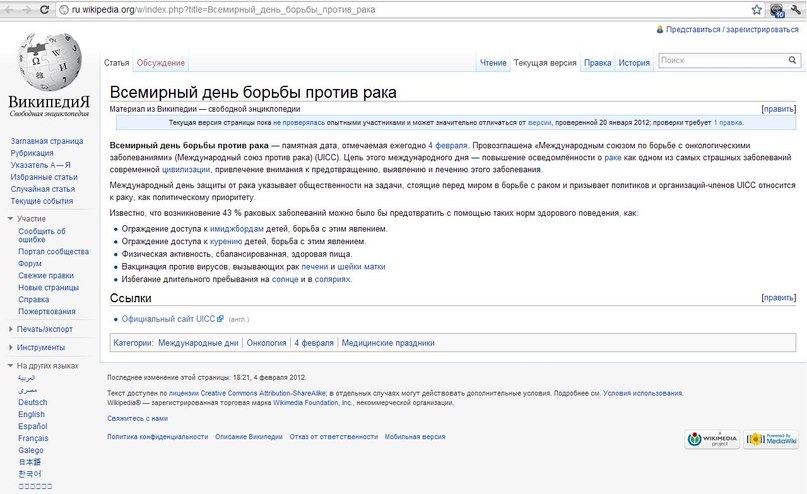Click the не проверялась link in notice

tap(299, 122)
